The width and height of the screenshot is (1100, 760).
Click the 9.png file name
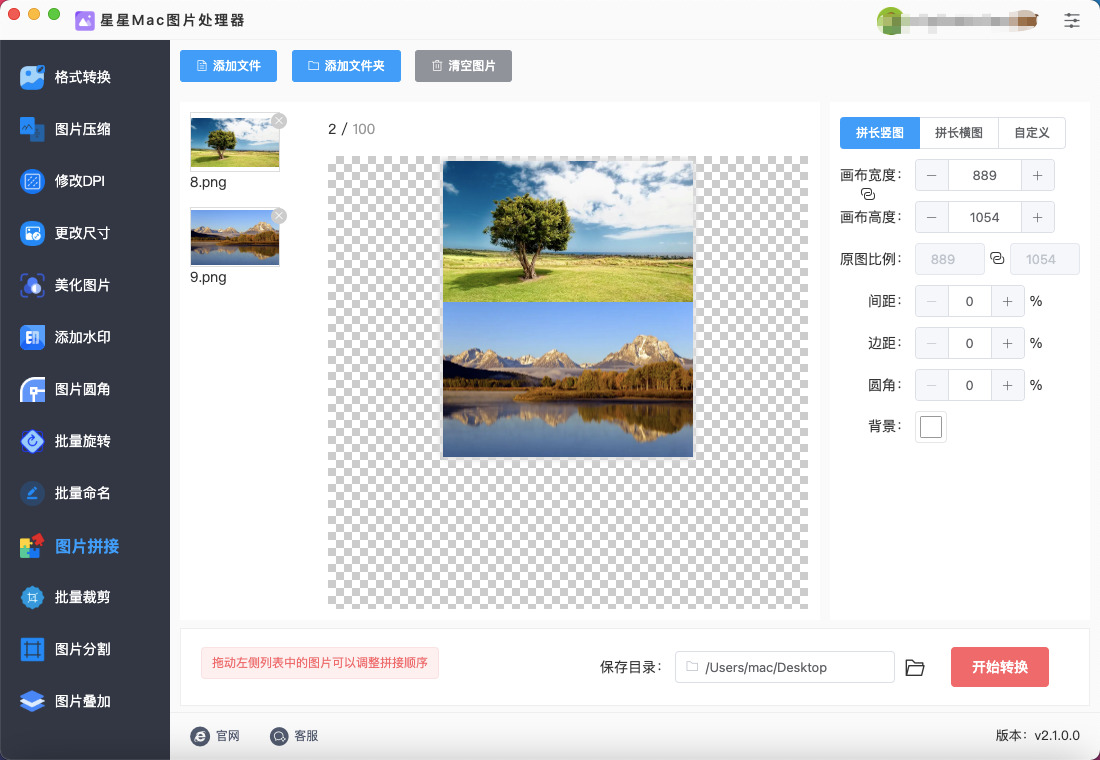208,277
